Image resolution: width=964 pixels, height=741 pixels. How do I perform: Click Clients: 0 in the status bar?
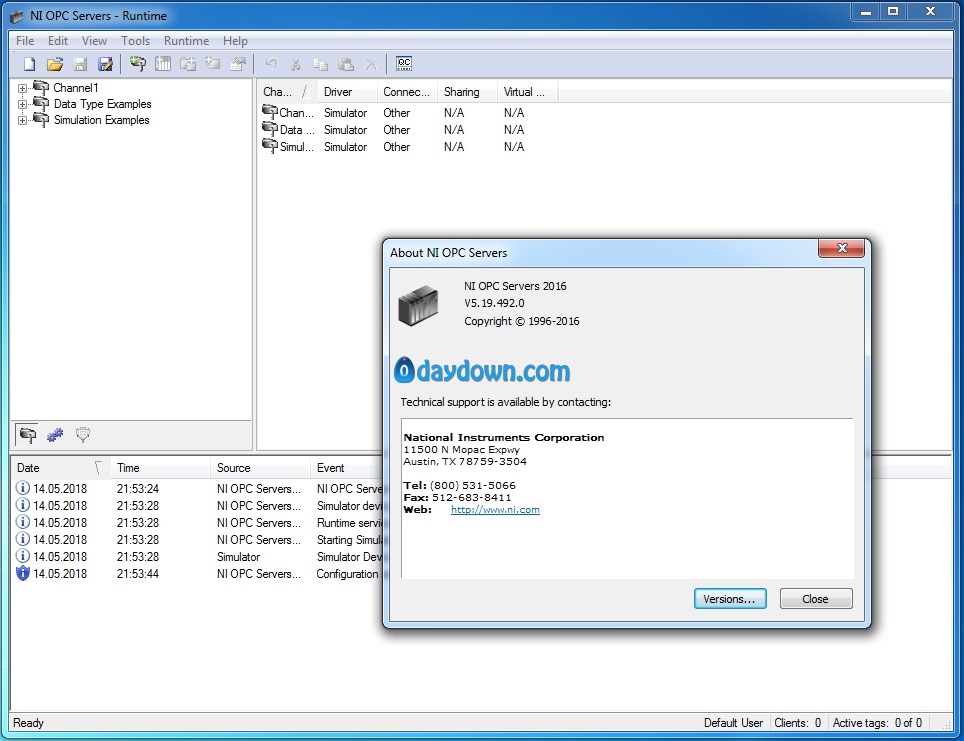click(797, 723)
